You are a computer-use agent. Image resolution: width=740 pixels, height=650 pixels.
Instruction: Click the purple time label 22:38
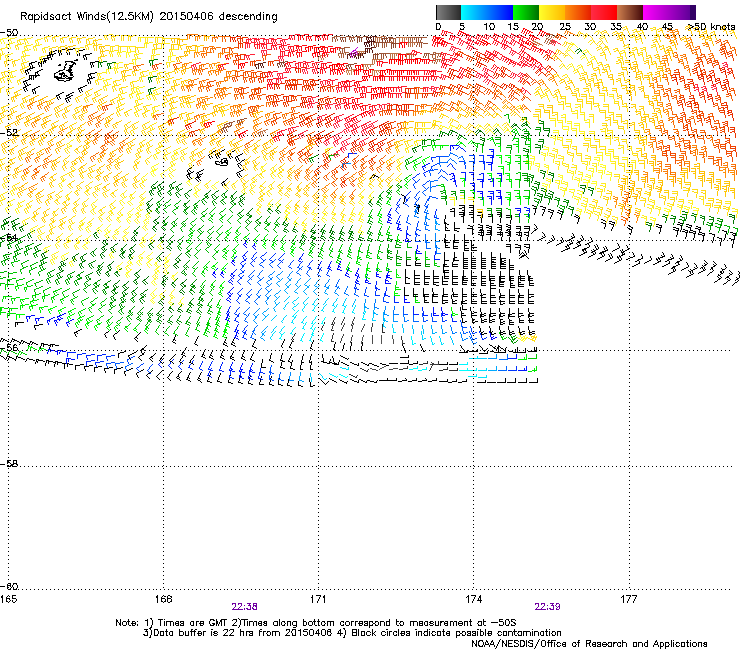(x=244, y=607)
